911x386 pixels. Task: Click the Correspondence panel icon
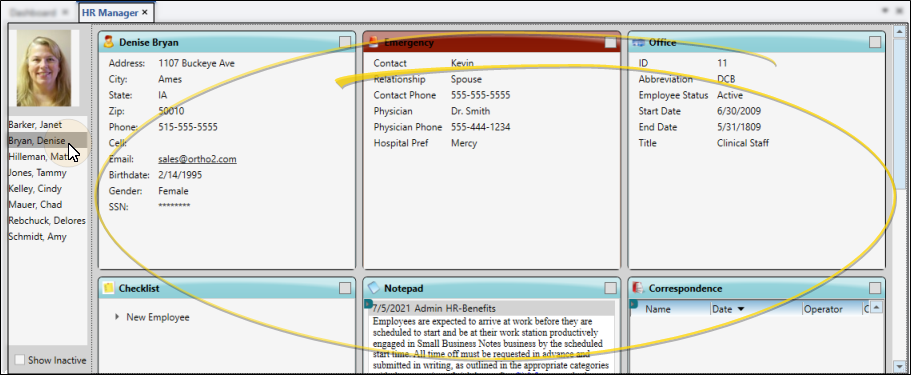[638, 288]
